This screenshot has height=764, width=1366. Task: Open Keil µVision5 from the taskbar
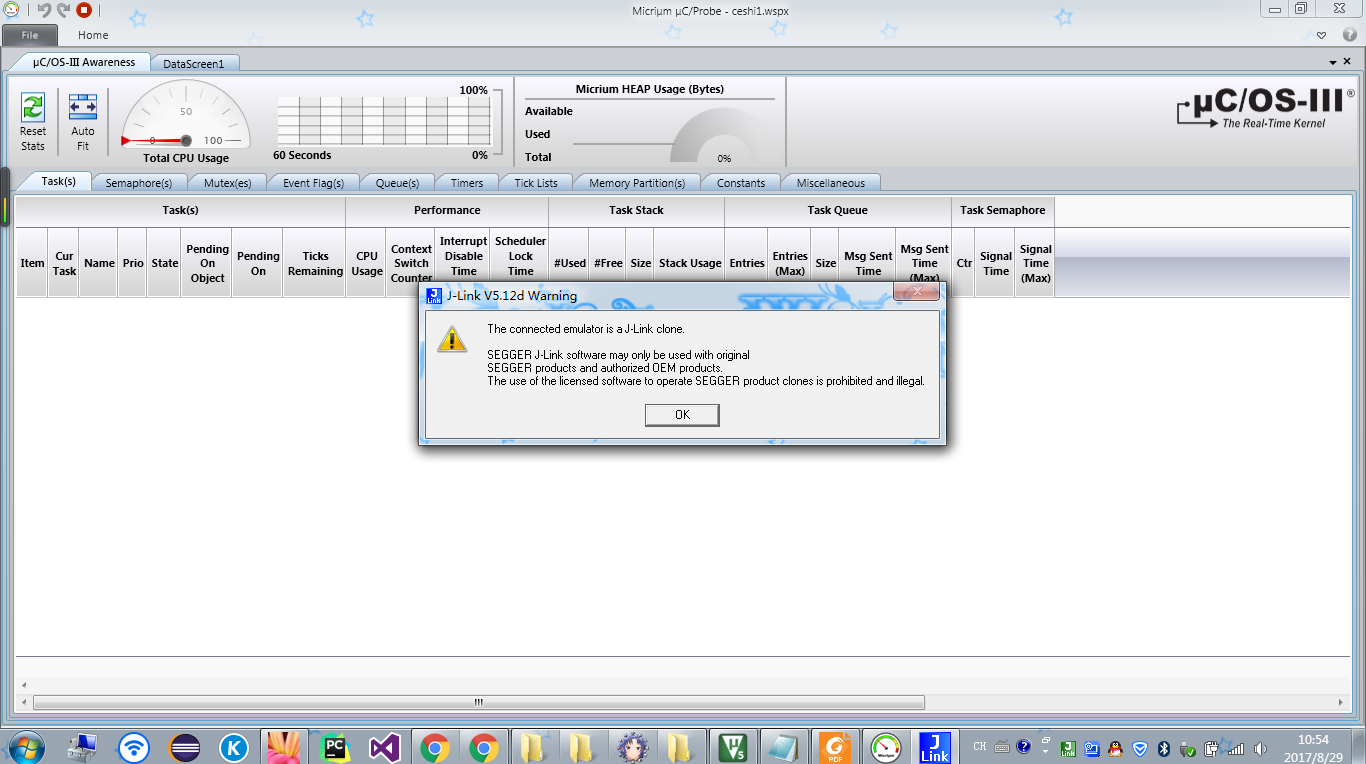pos(734,746)
